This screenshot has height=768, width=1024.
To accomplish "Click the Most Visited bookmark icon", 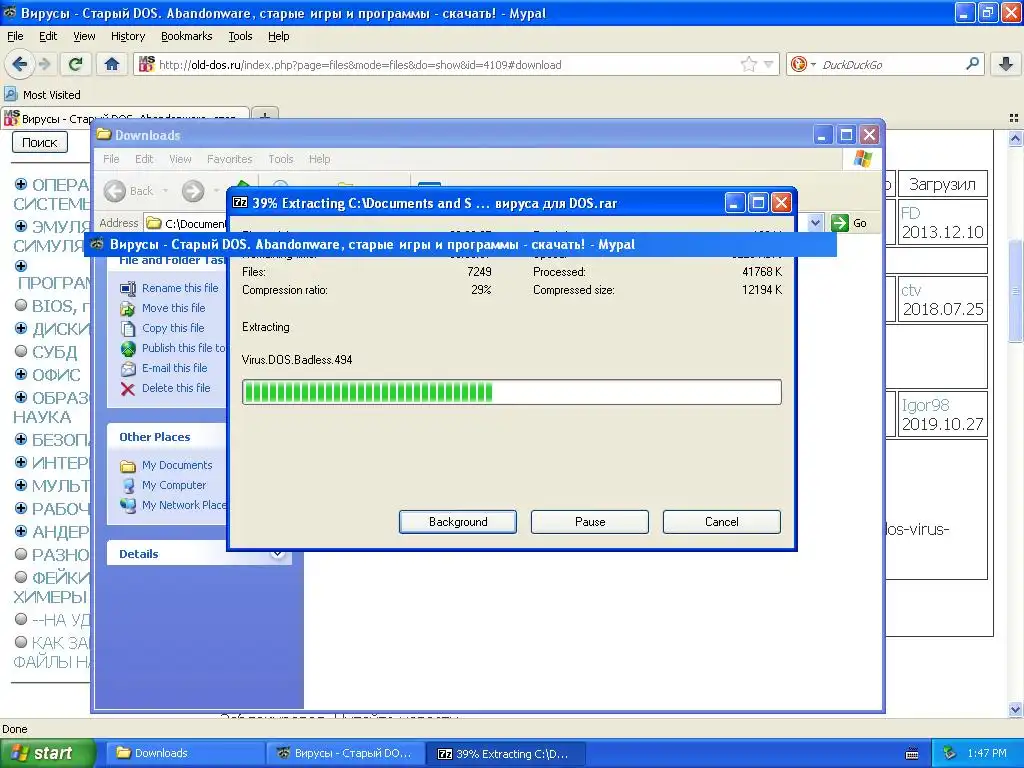I will click(10, 94).
